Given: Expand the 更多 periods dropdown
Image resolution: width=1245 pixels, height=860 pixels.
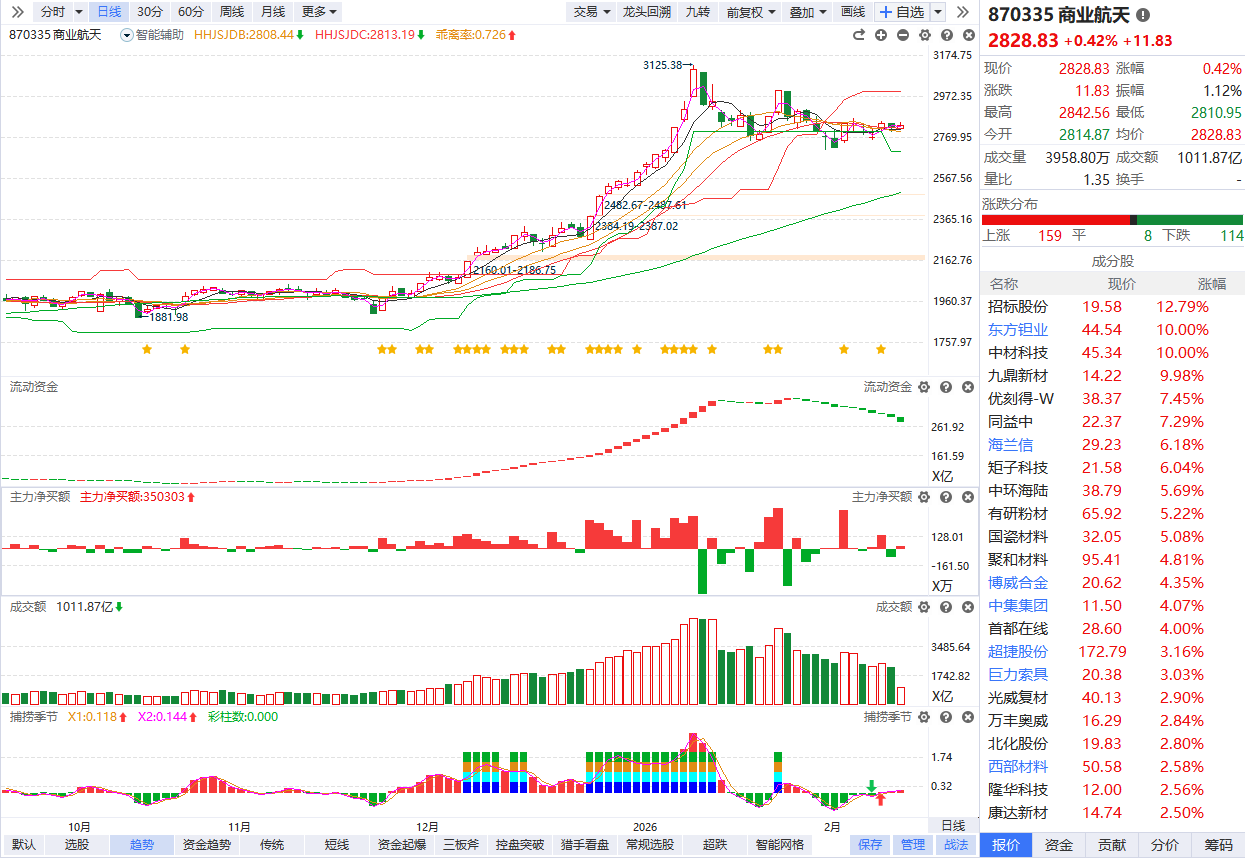Looking at the screenshot, I should [320, 12].
